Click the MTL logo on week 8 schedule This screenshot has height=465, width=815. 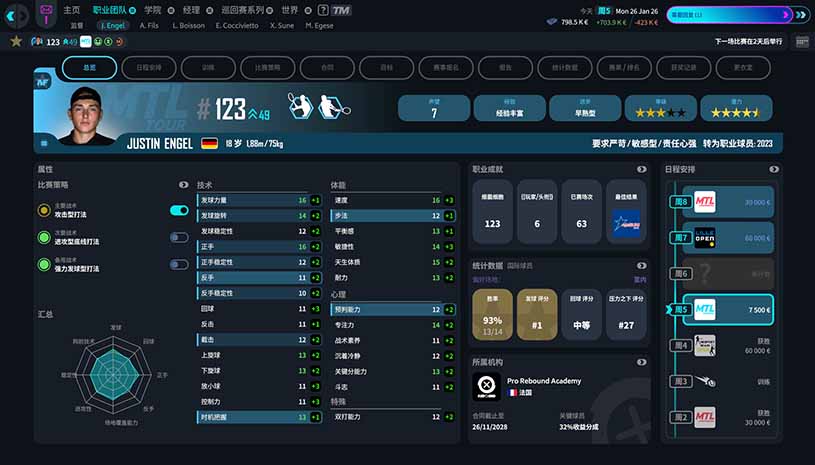[x=705, y=202]
